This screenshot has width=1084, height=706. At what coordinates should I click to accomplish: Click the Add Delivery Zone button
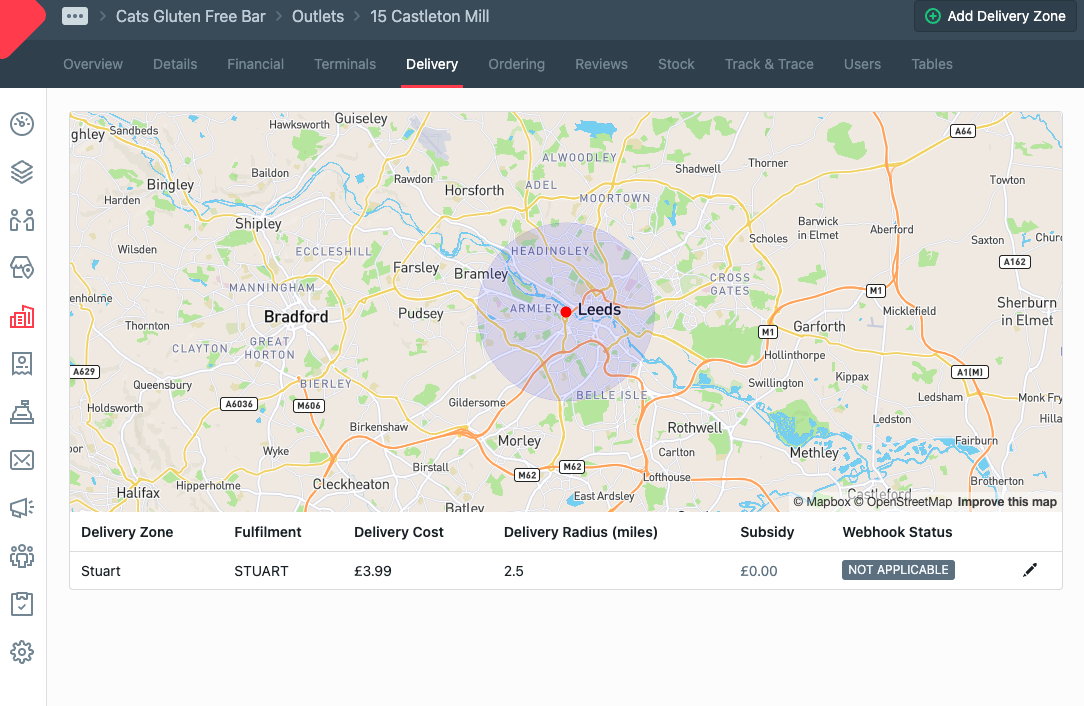[x=994, y=16]
